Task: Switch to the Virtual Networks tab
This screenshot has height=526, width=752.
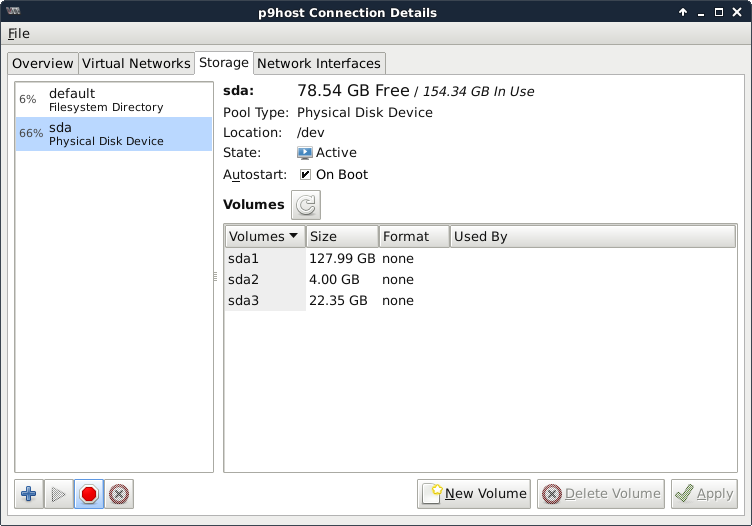Action: [x=136, y=63]
